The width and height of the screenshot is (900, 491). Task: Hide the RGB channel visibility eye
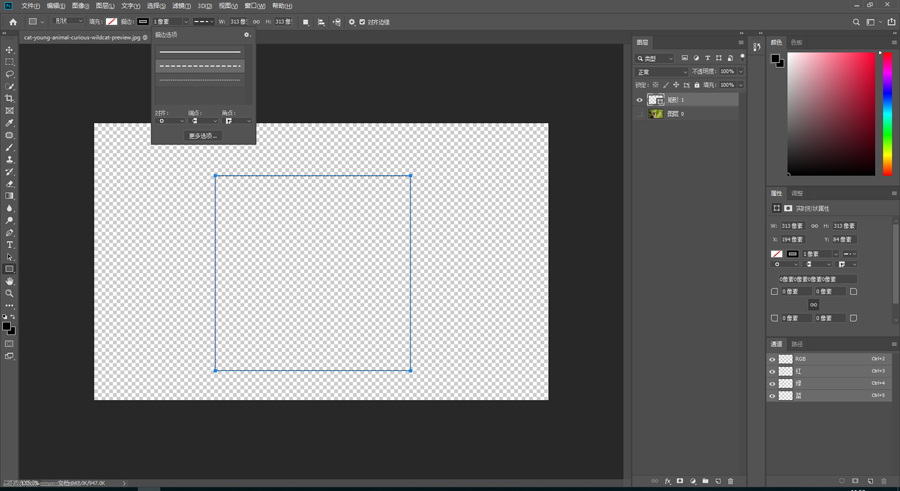(772, 359)
